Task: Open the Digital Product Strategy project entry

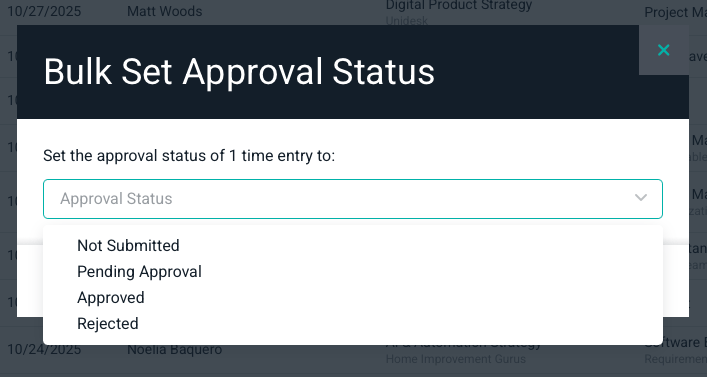Action: [459, 5]
